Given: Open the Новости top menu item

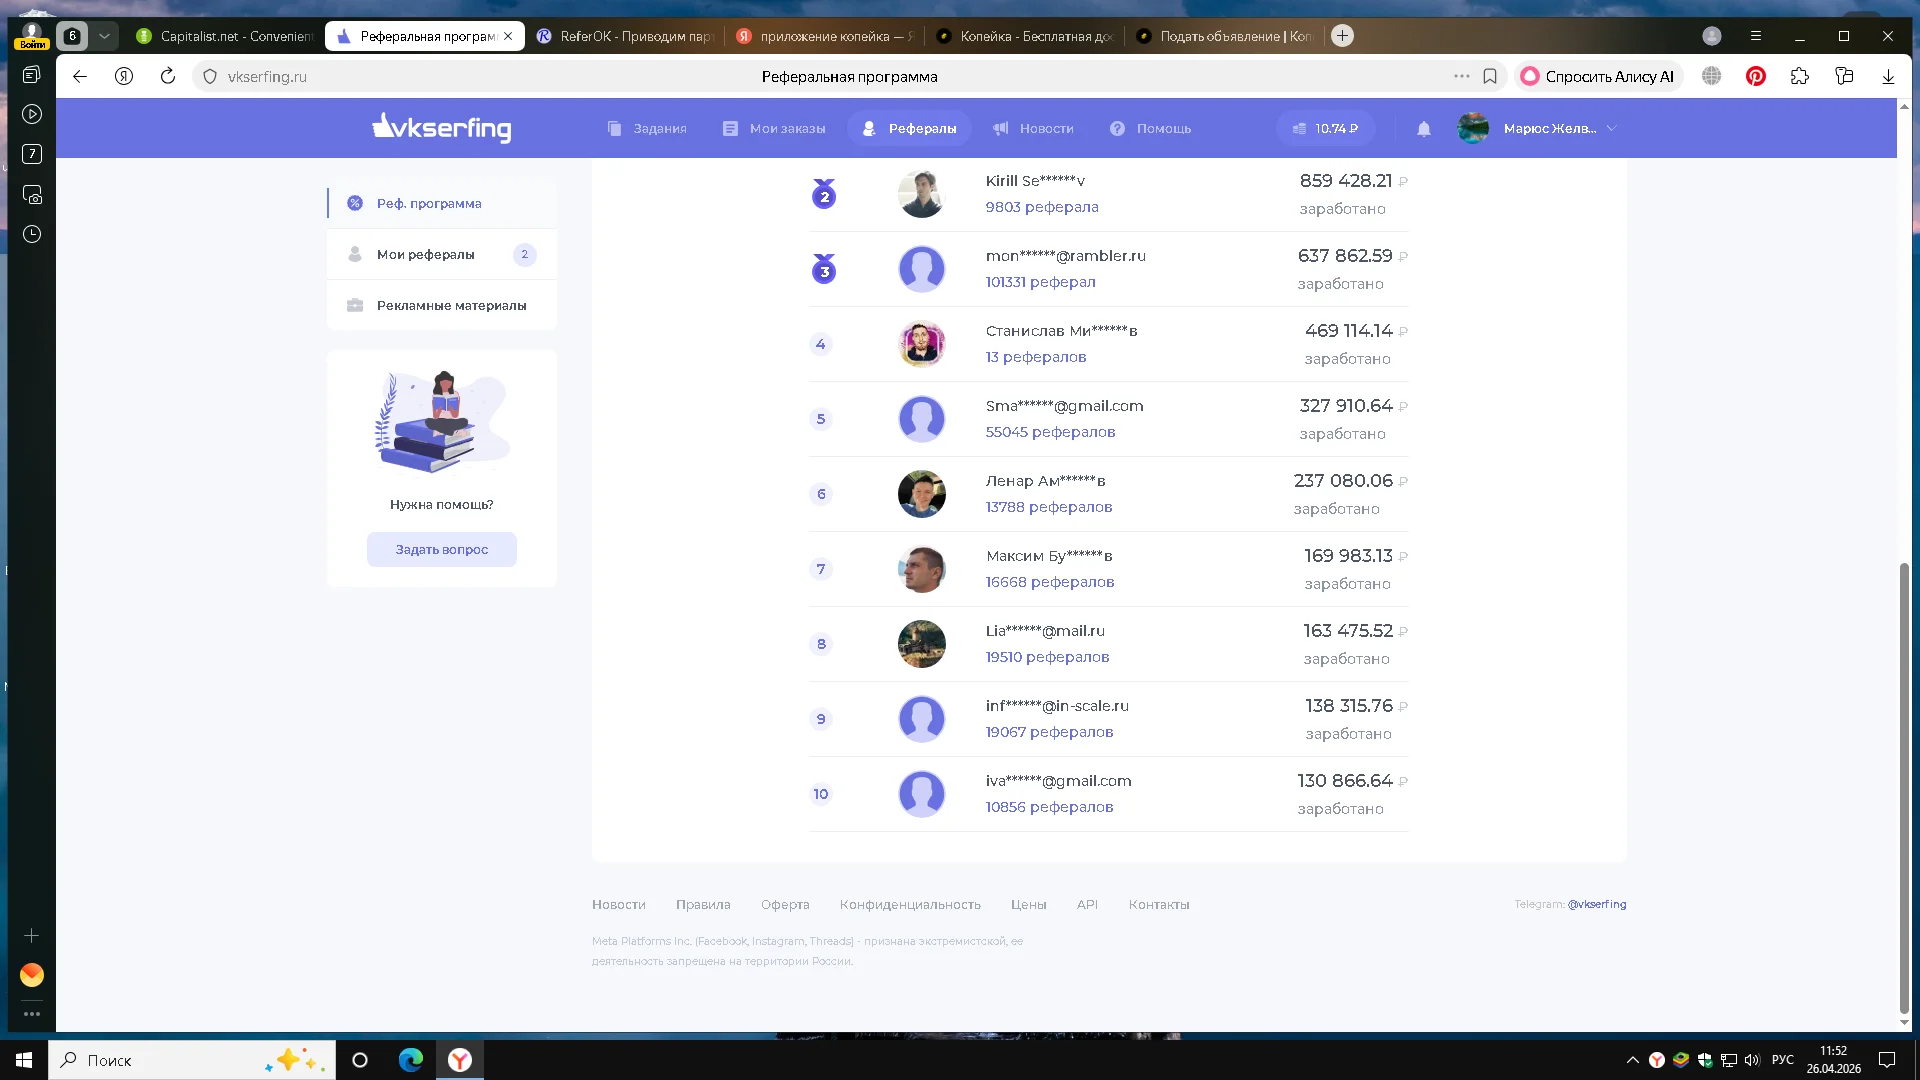Looking at the screenshot, I should (x=1033, y=129).
